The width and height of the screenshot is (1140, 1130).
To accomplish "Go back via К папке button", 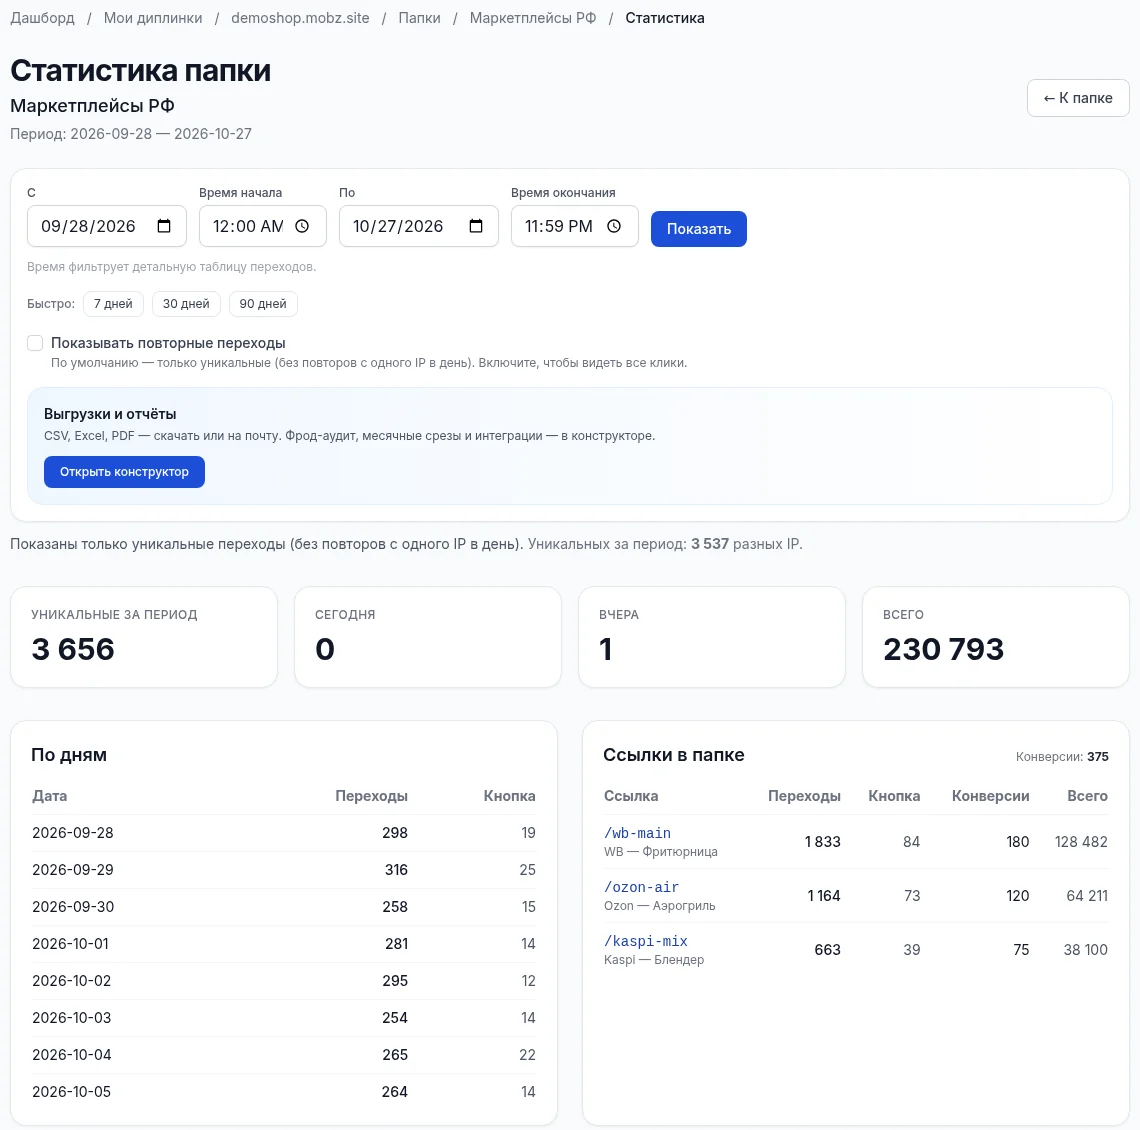I will pos(1078,98).
